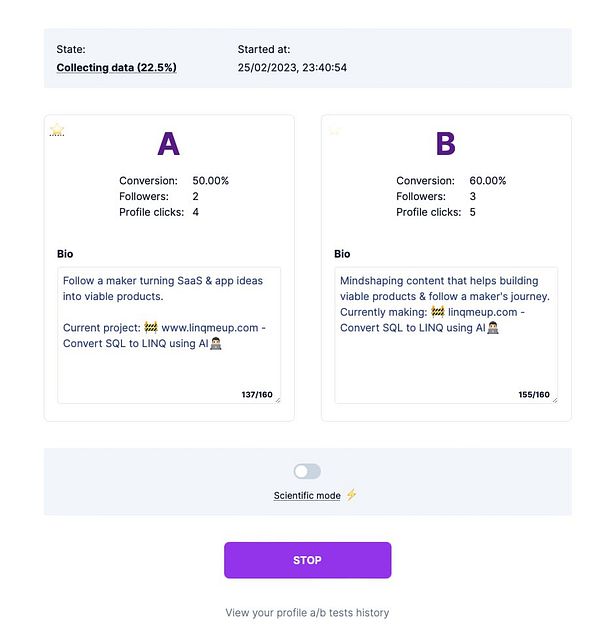Click the Started at timestamp 25/02/2023
Image resolution: width=600 pixels, height=640 pixels.
pos(292,68)
